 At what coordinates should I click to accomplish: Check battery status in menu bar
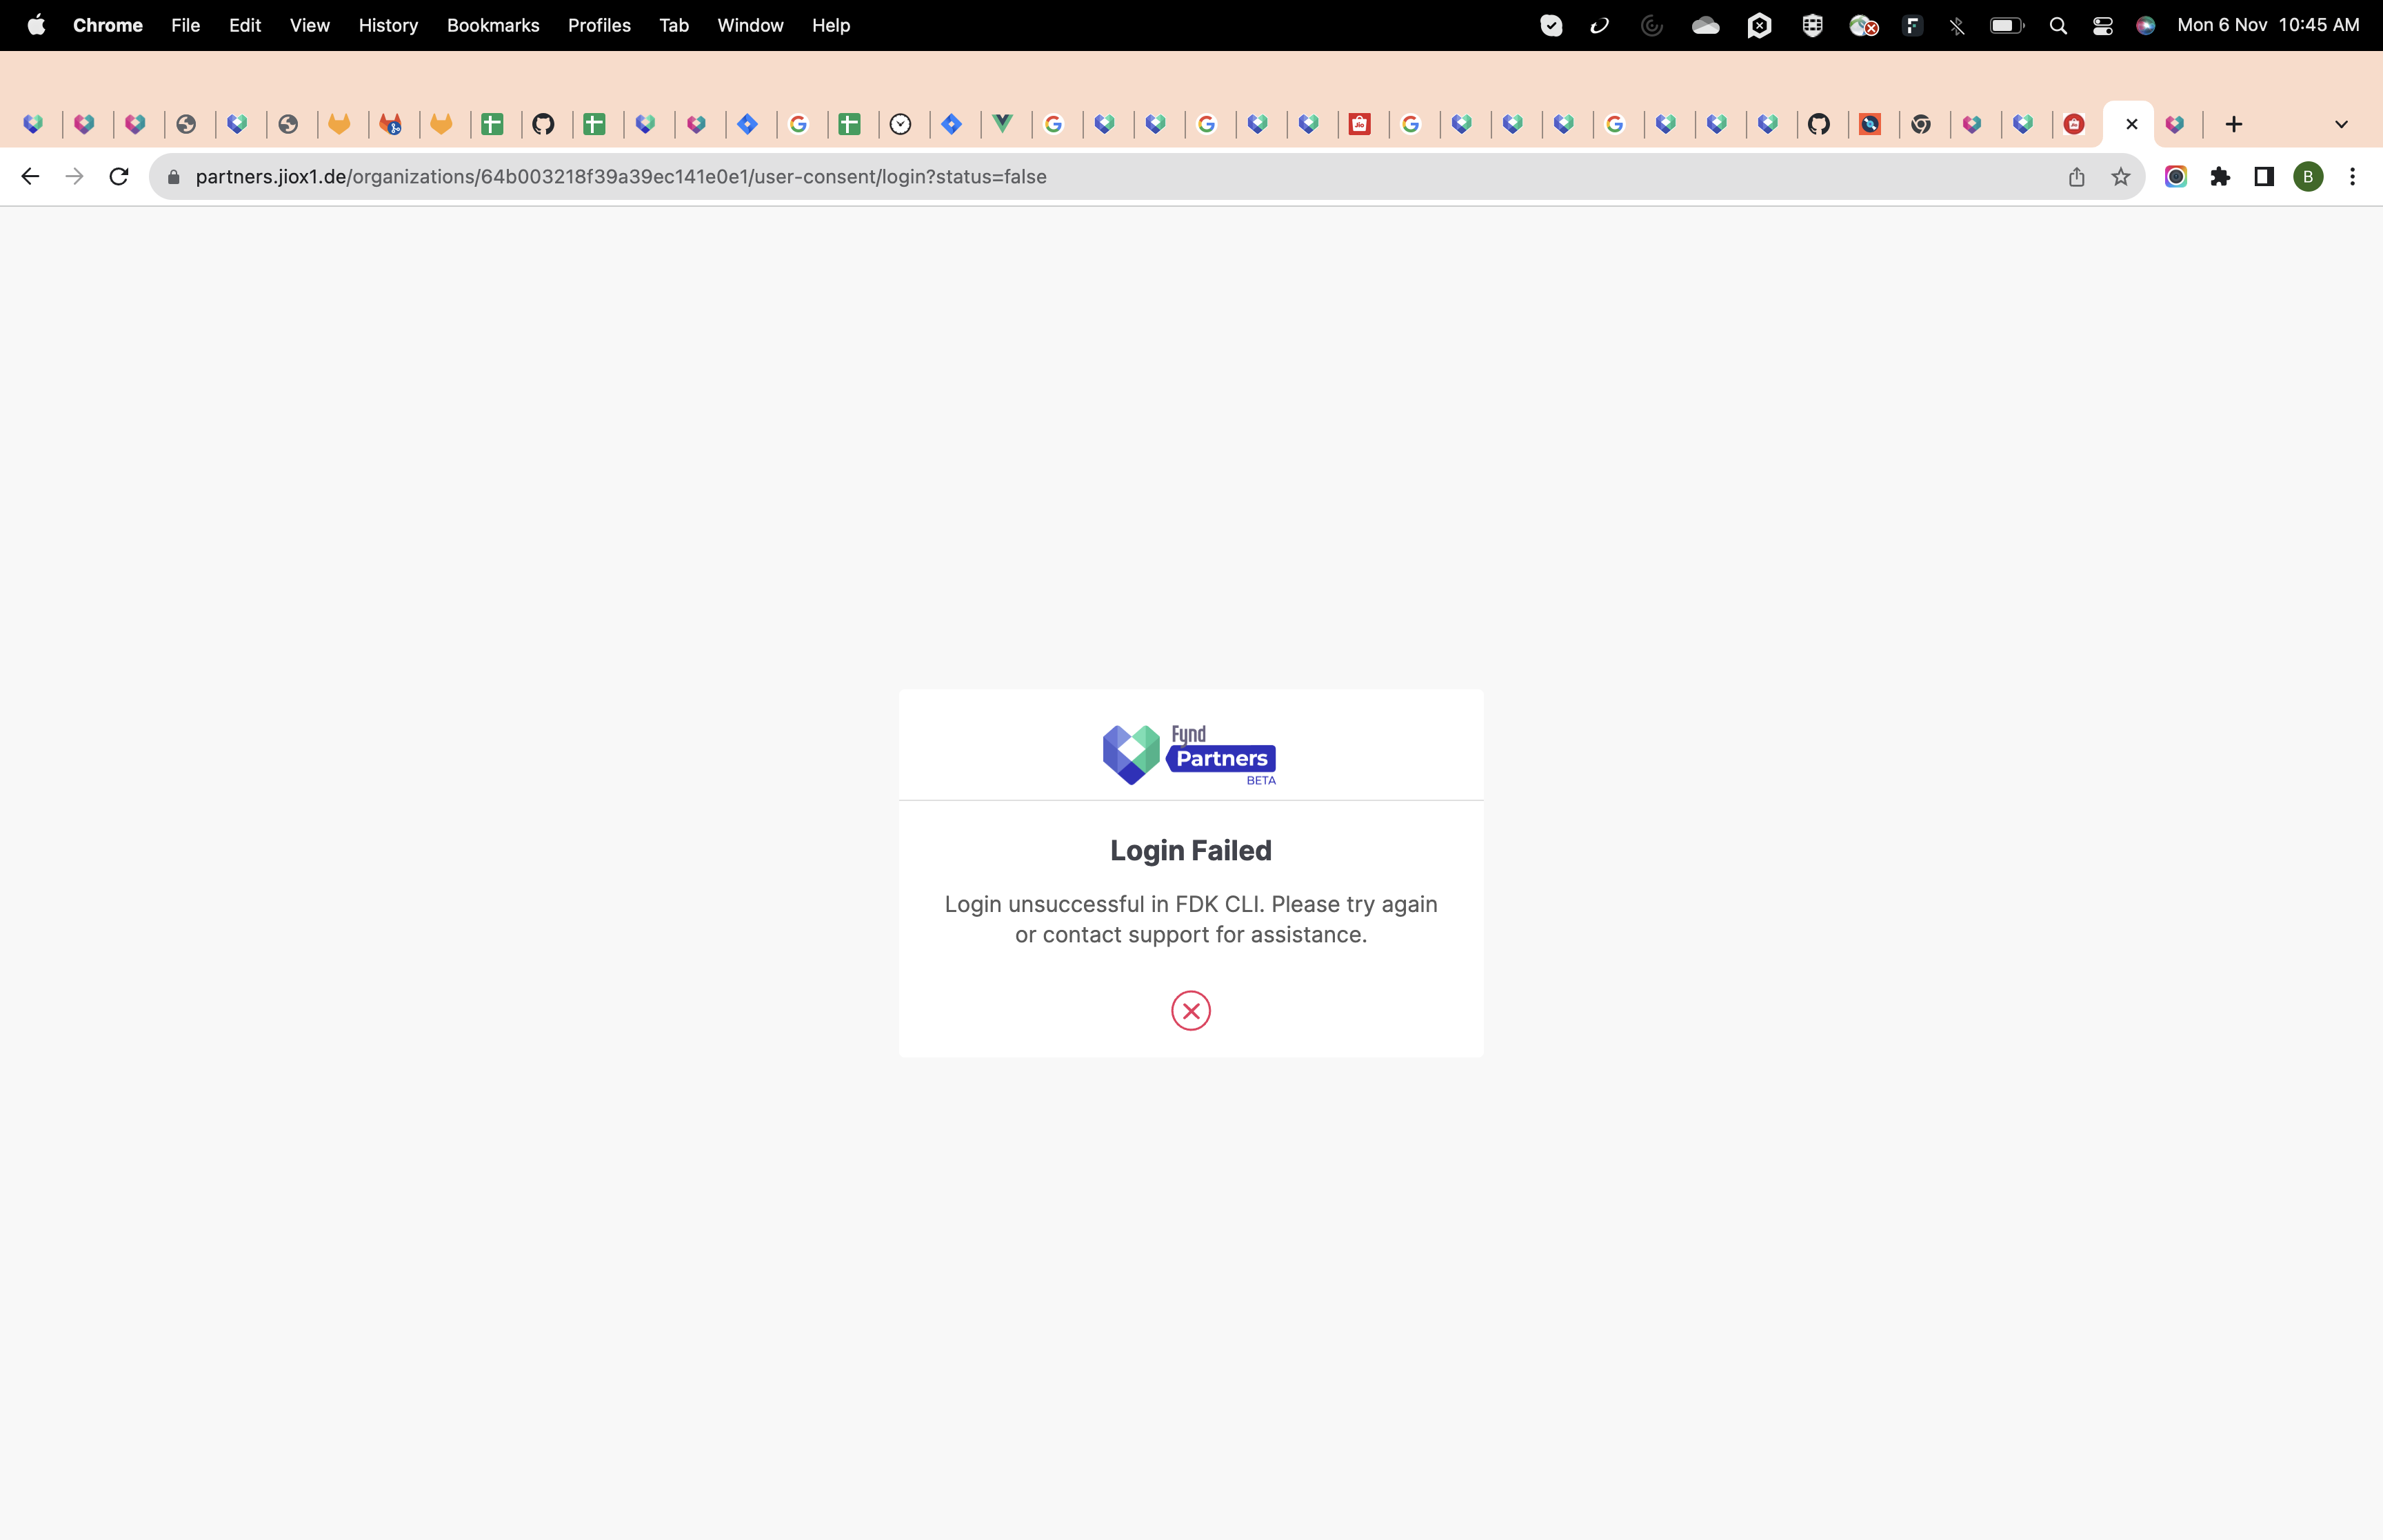[2006, 25]
